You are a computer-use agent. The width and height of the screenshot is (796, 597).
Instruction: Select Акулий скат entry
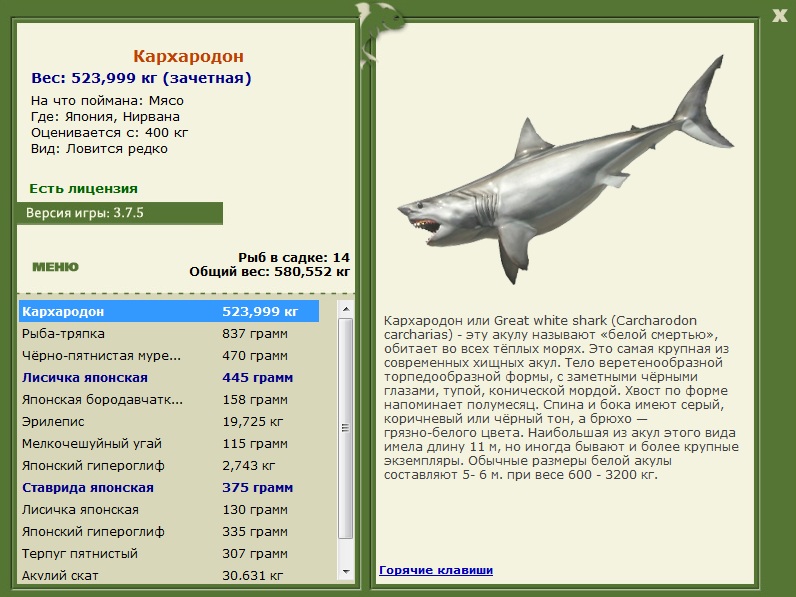coord(169,576)
